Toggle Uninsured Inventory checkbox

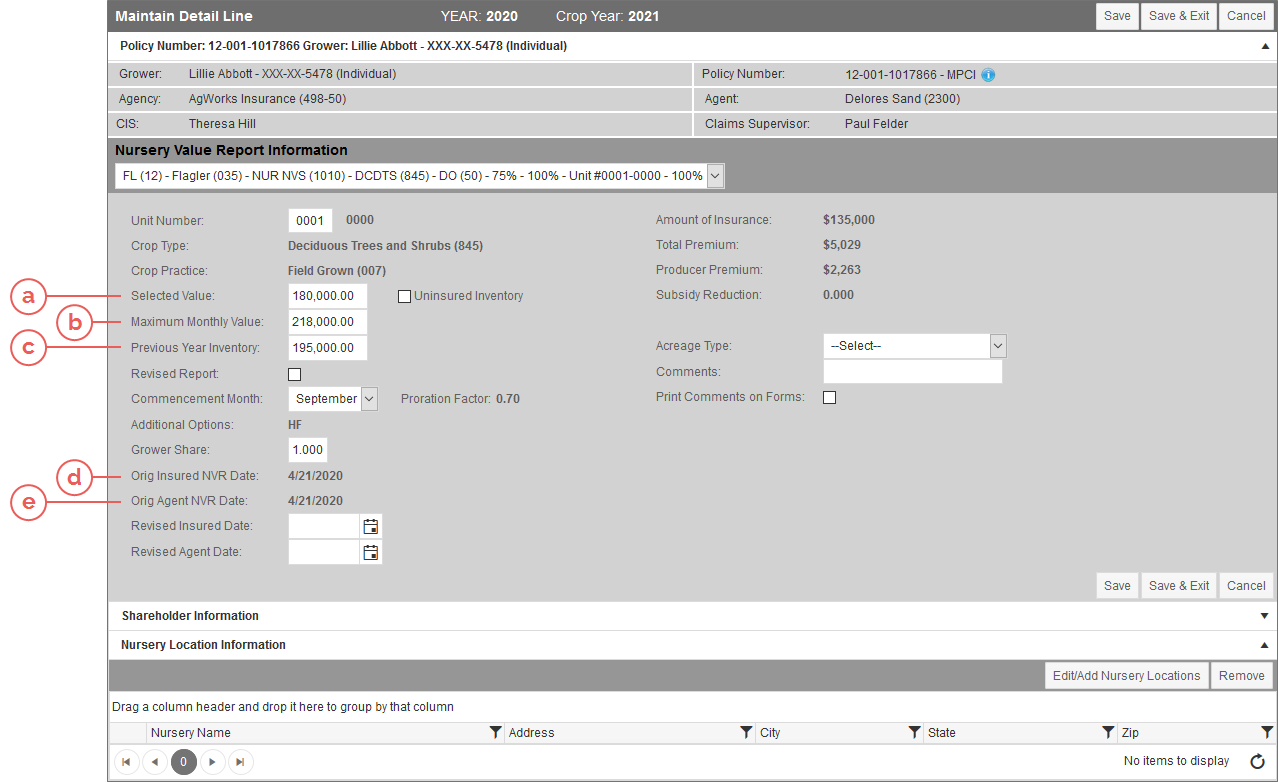[404, 296]
